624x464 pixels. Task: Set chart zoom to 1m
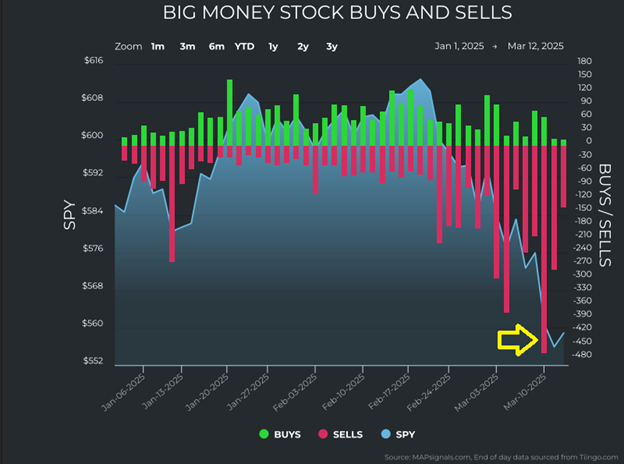(x=158, y=46)
